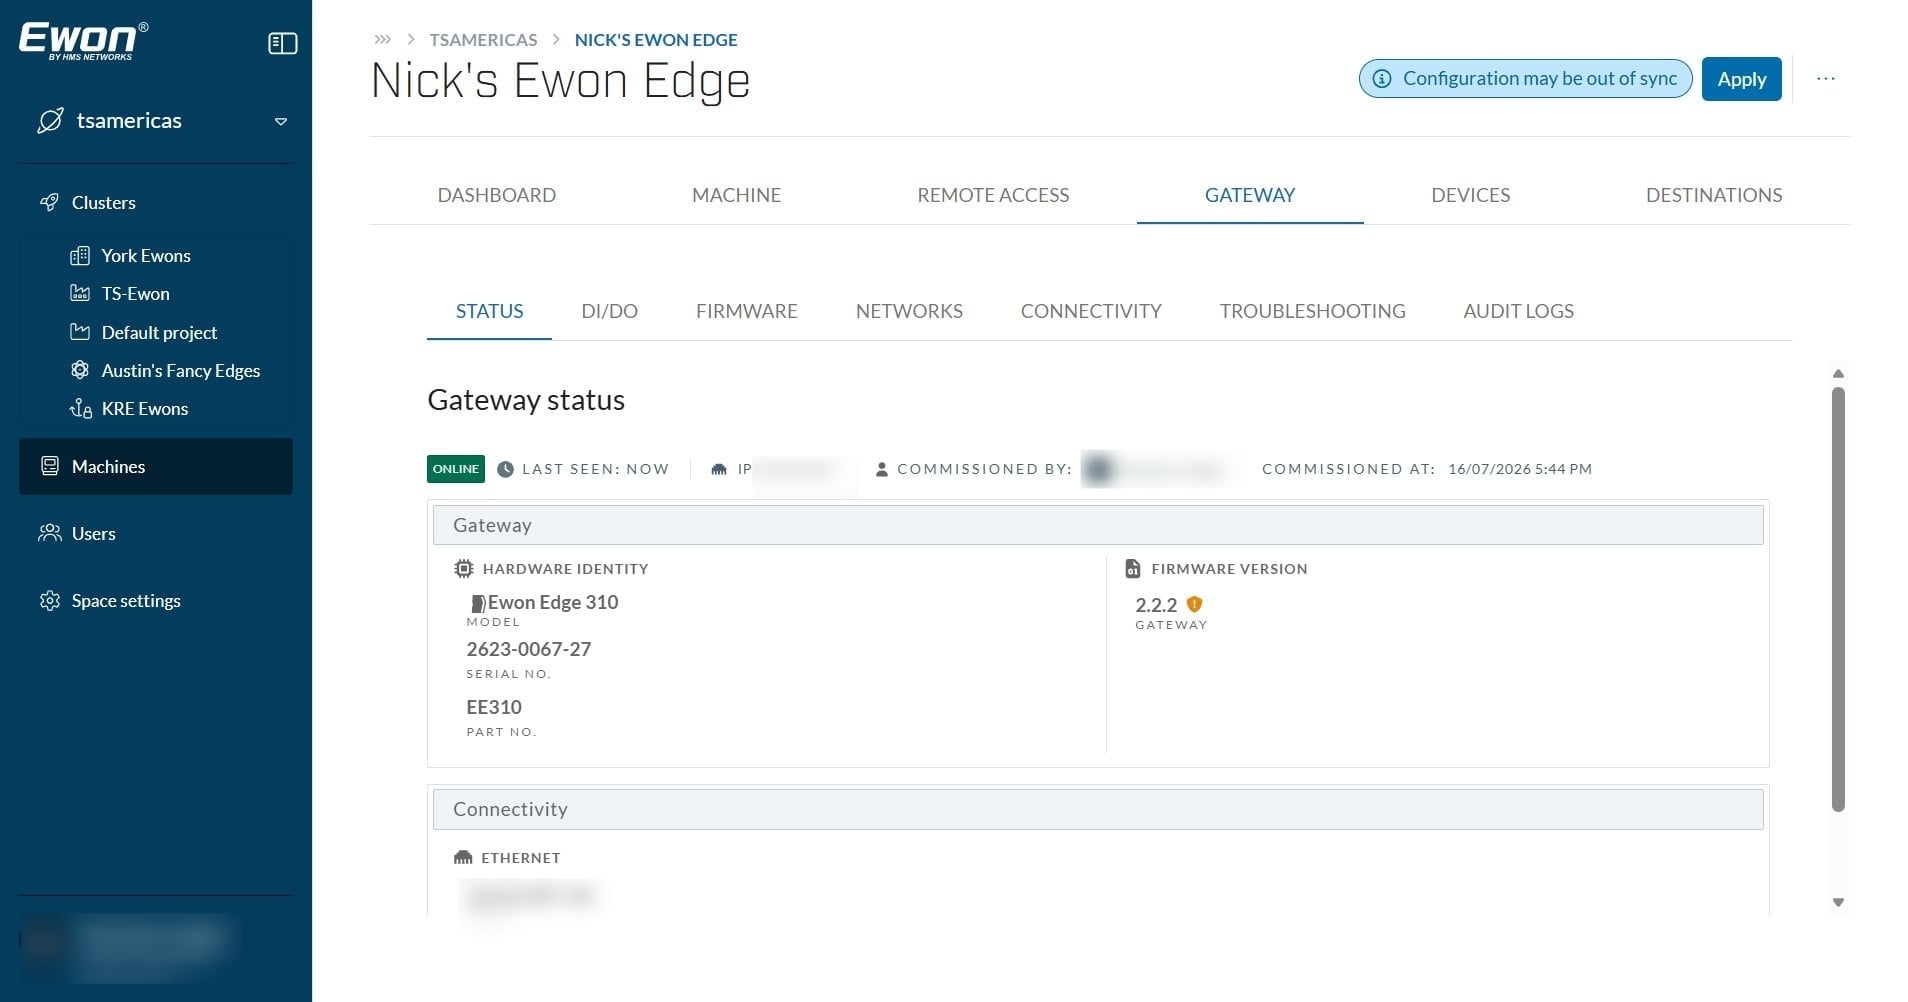The width and height of the screenshot is (1908, 1002).
Task: Switch to DESTINATIONS tab
Action: pyautogui.click(x=1714, y=195)
